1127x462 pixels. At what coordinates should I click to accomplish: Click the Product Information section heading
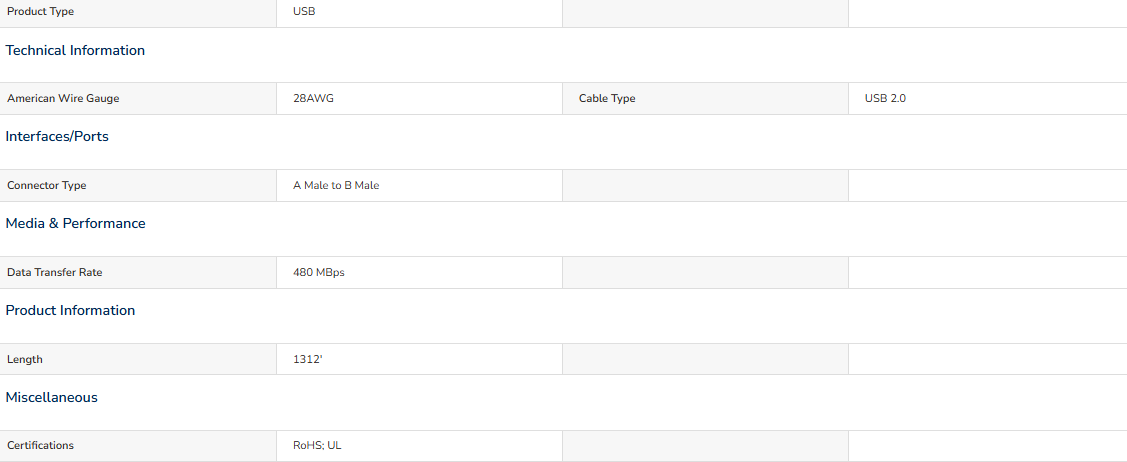pyautogui.click(x=70, y=310)
